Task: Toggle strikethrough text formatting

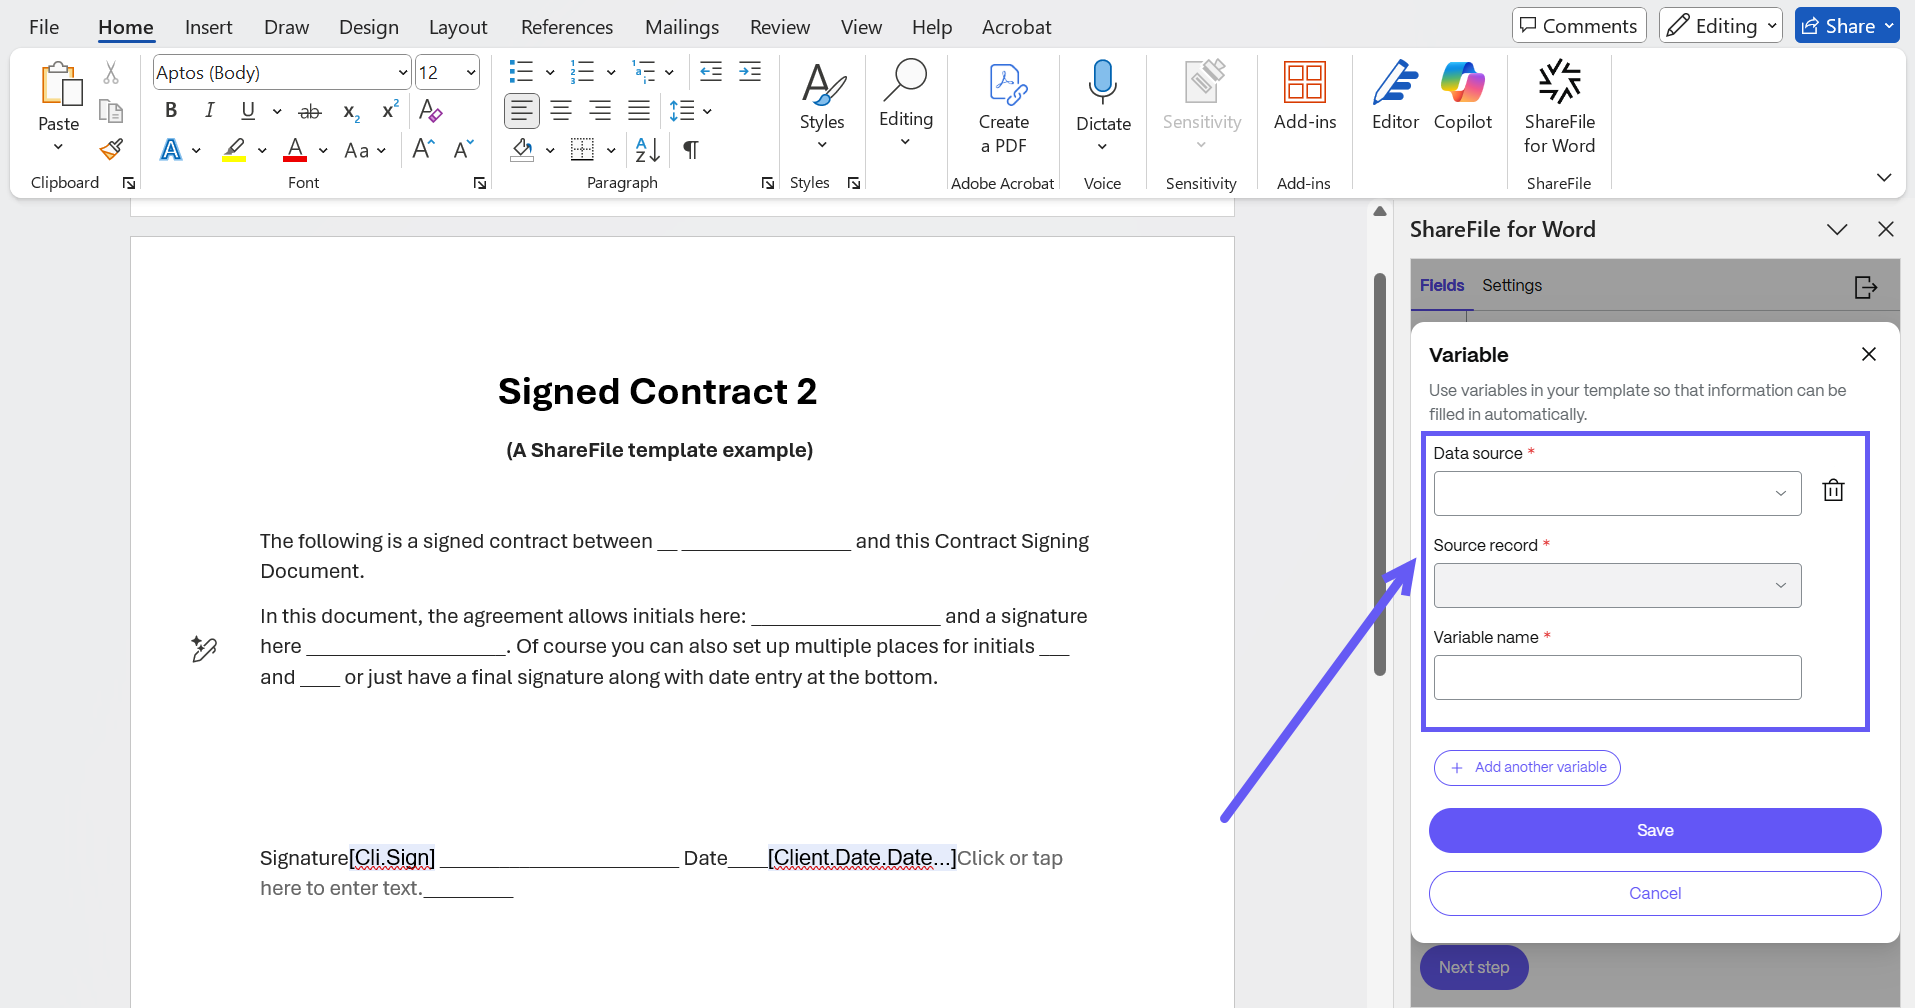Action: point(310,111)
